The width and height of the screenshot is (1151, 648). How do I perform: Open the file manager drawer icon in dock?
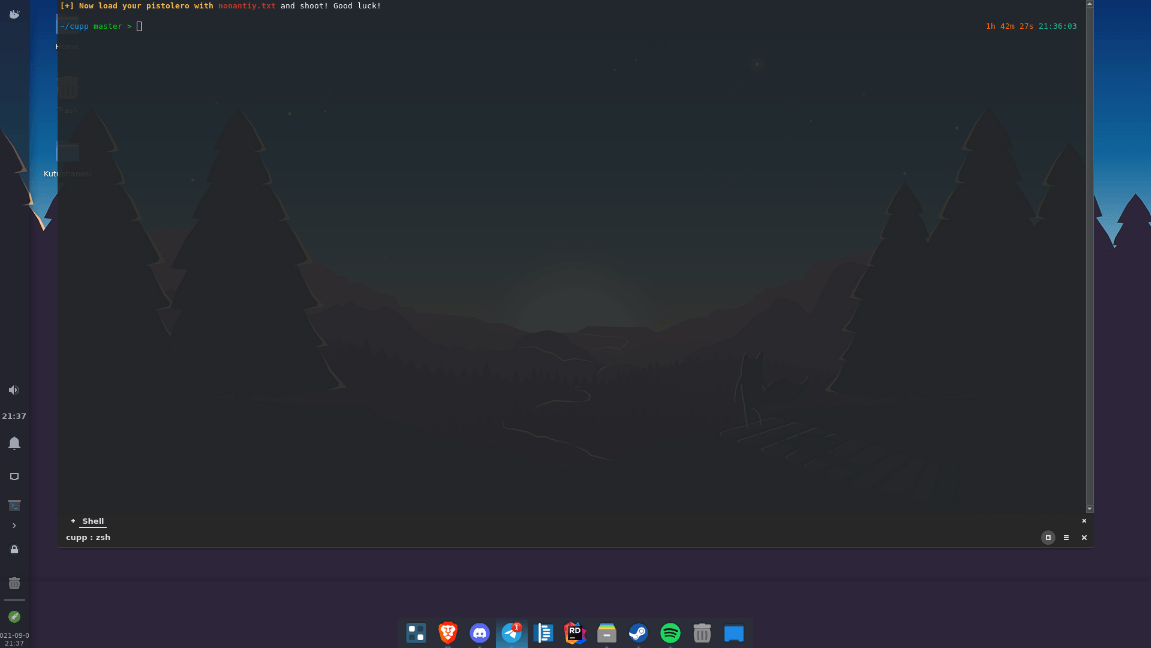tap(606, 633)
